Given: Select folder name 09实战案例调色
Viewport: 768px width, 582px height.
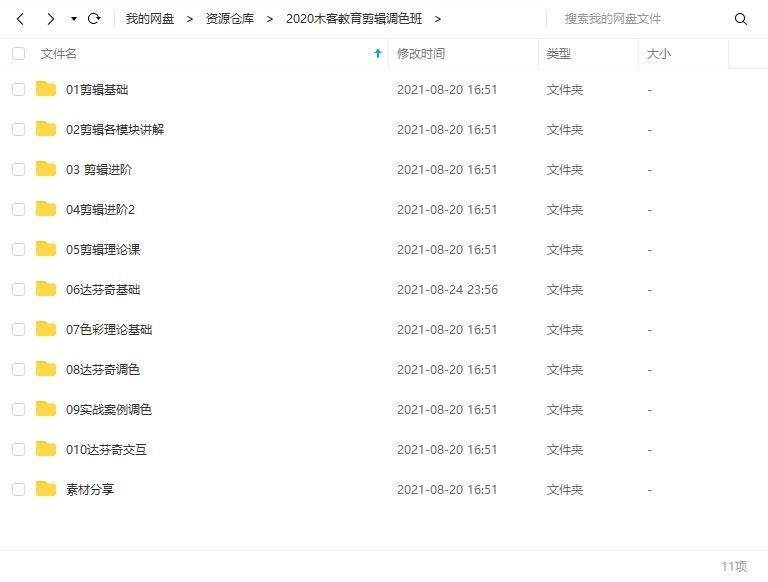Looking at the screenshot, I should (x=109, y=410).
